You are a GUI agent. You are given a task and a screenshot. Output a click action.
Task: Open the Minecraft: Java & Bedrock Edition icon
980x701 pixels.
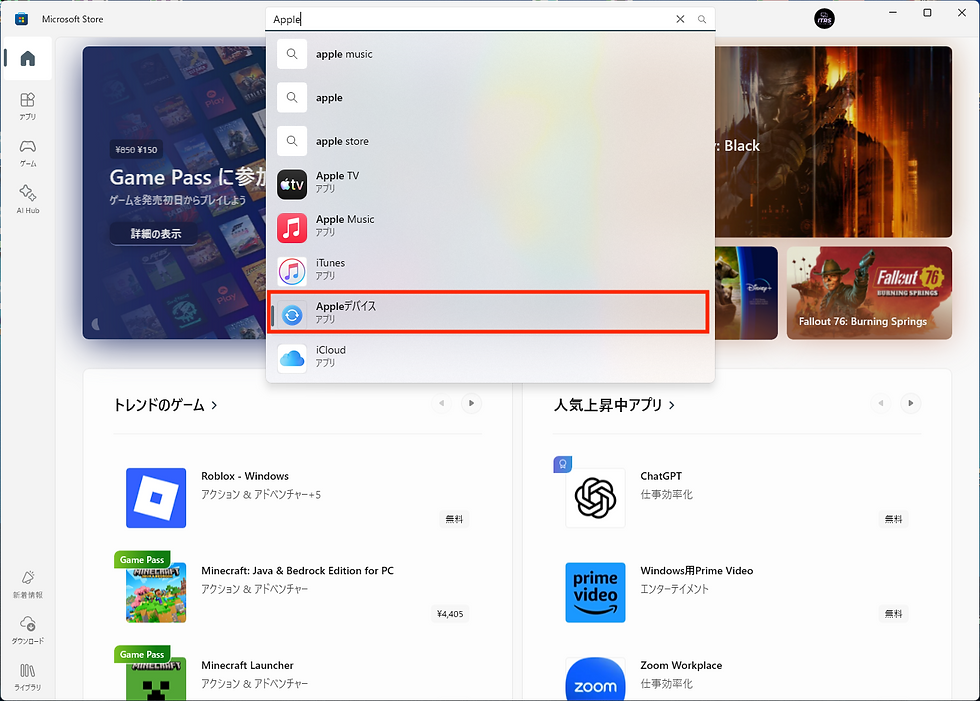tap(156, 593)
